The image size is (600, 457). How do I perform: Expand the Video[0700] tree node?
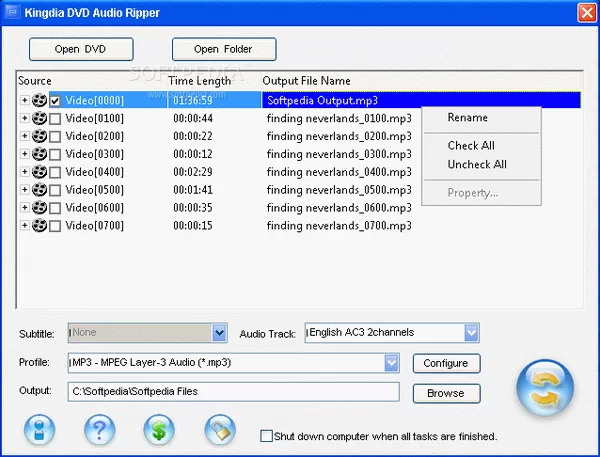[x=24, y=225]
